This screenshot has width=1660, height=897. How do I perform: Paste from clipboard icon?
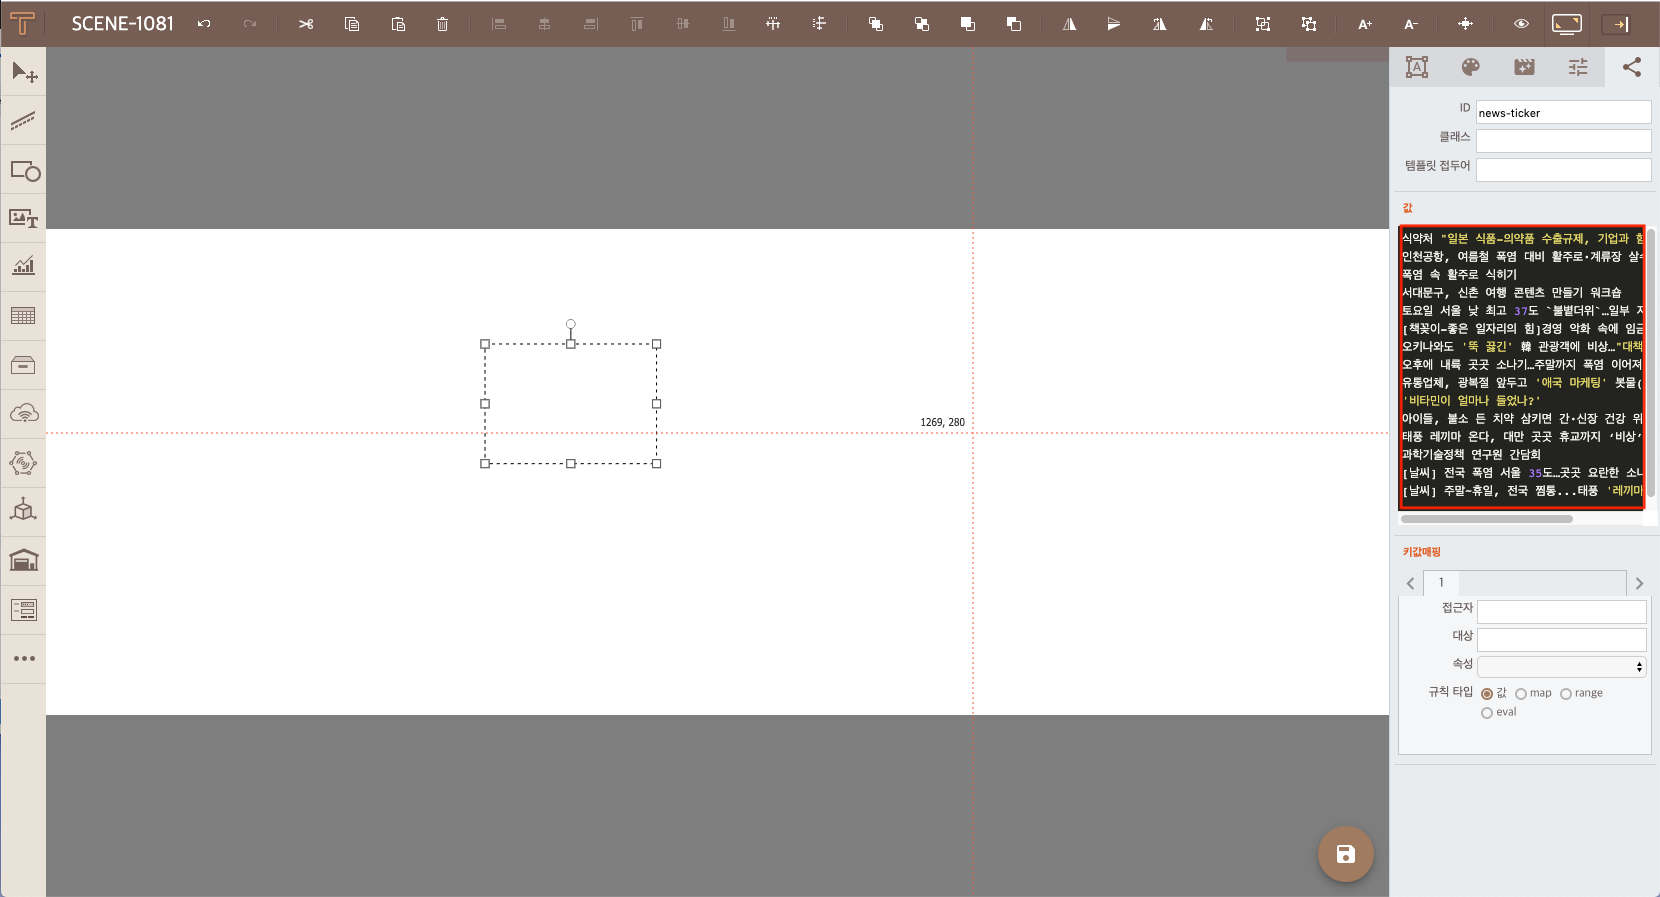[x=398, y=24]
